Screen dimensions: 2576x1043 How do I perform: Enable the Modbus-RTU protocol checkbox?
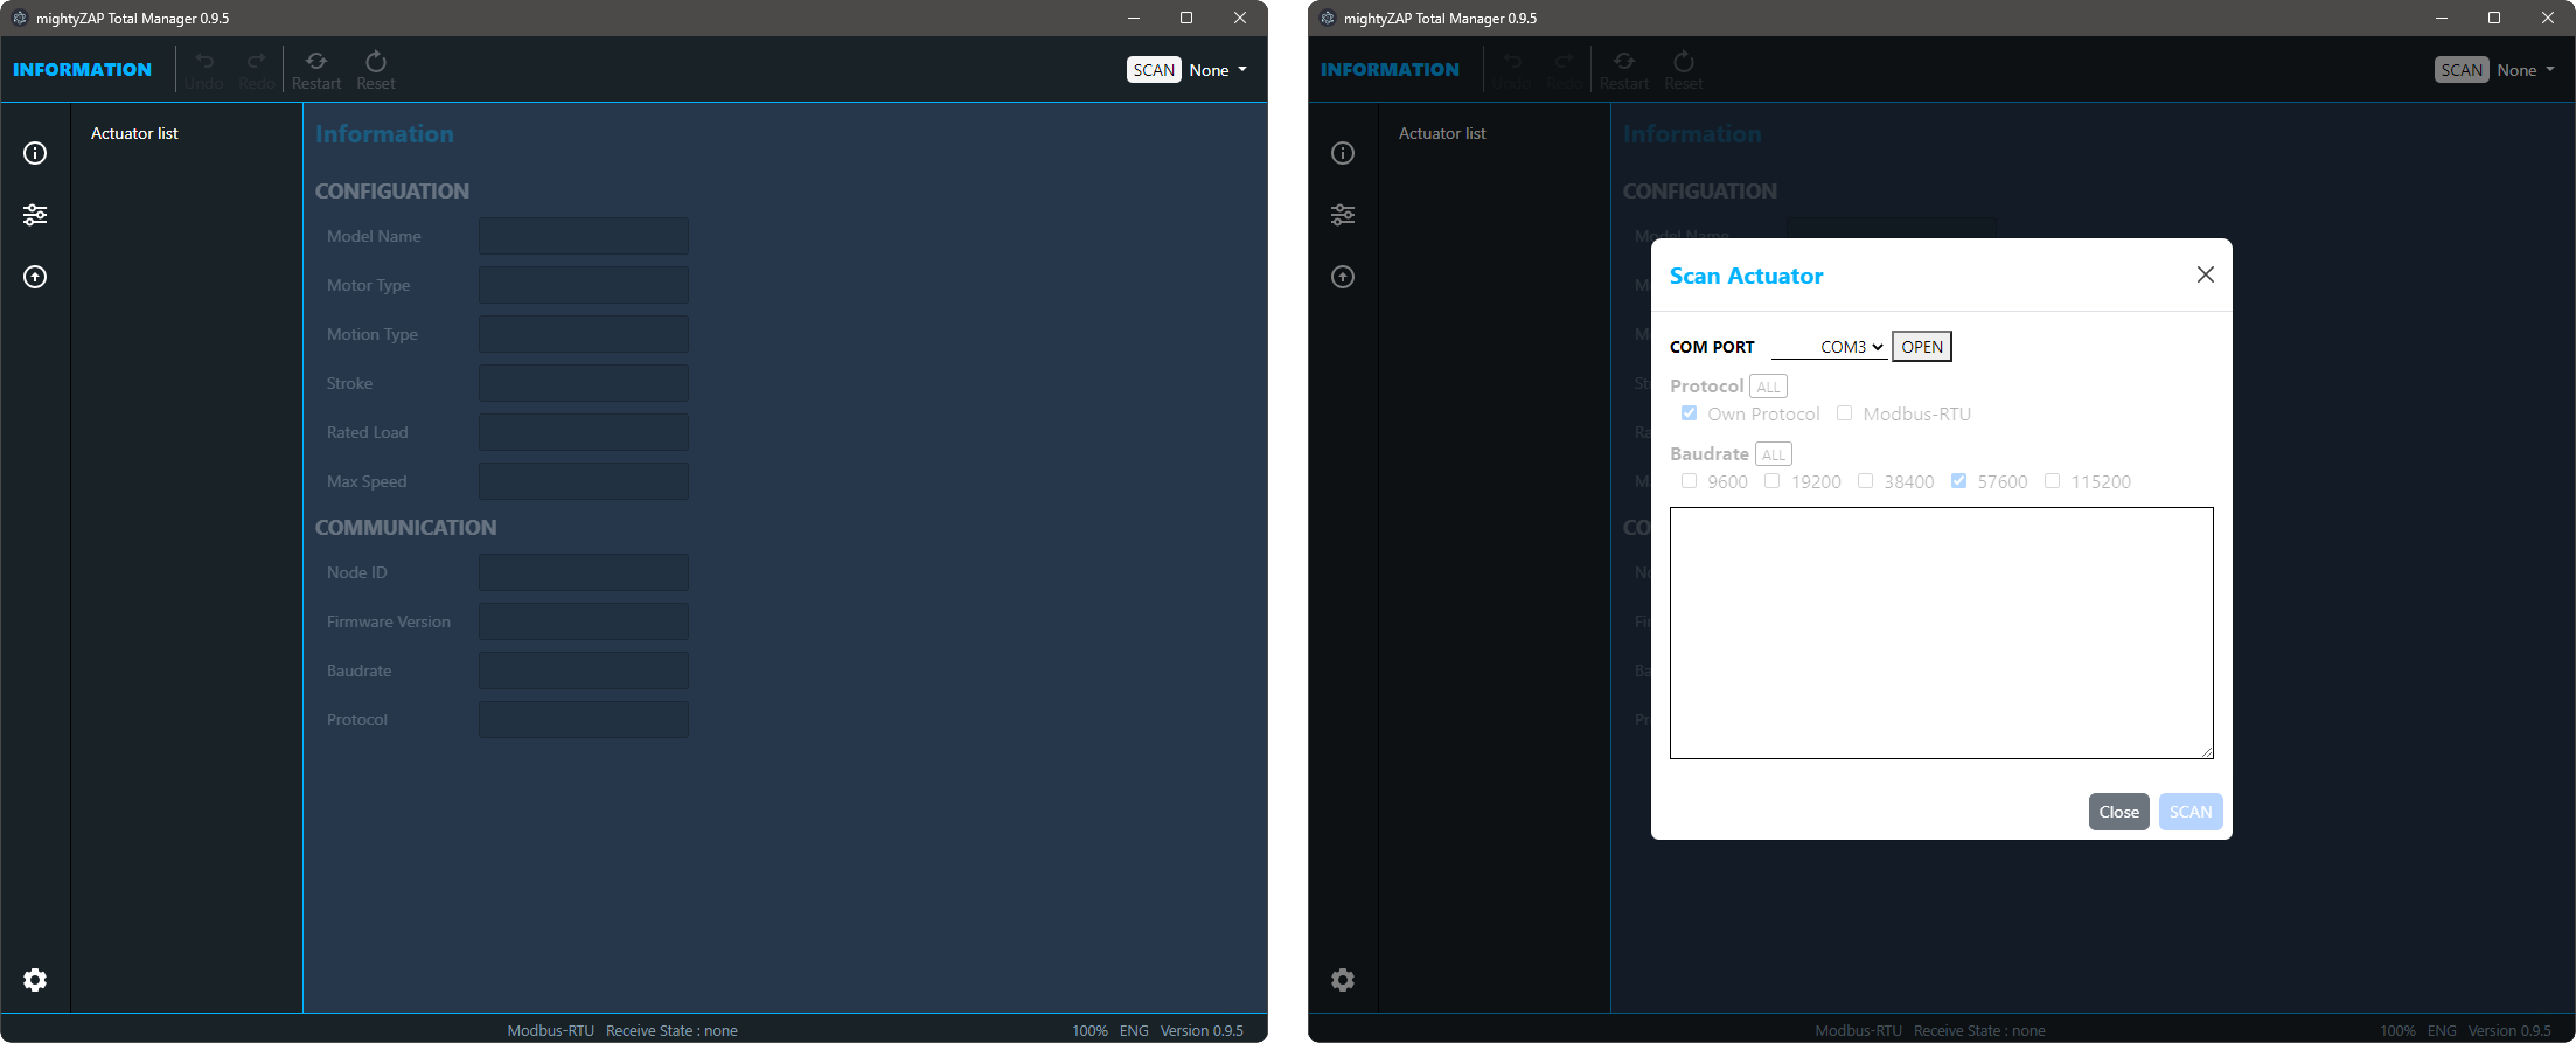pyautogui.click(x=1844, y=413)
